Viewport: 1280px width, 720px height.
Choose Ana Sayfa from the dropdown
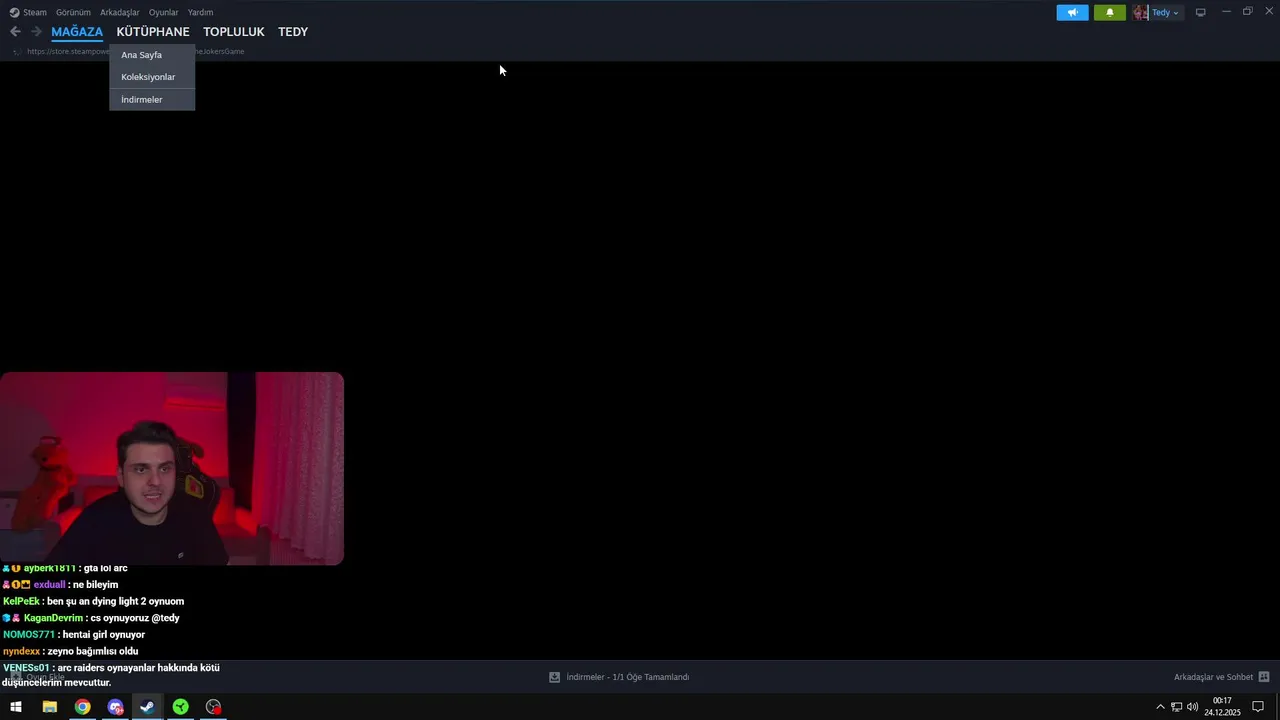(x=152, y=55)
